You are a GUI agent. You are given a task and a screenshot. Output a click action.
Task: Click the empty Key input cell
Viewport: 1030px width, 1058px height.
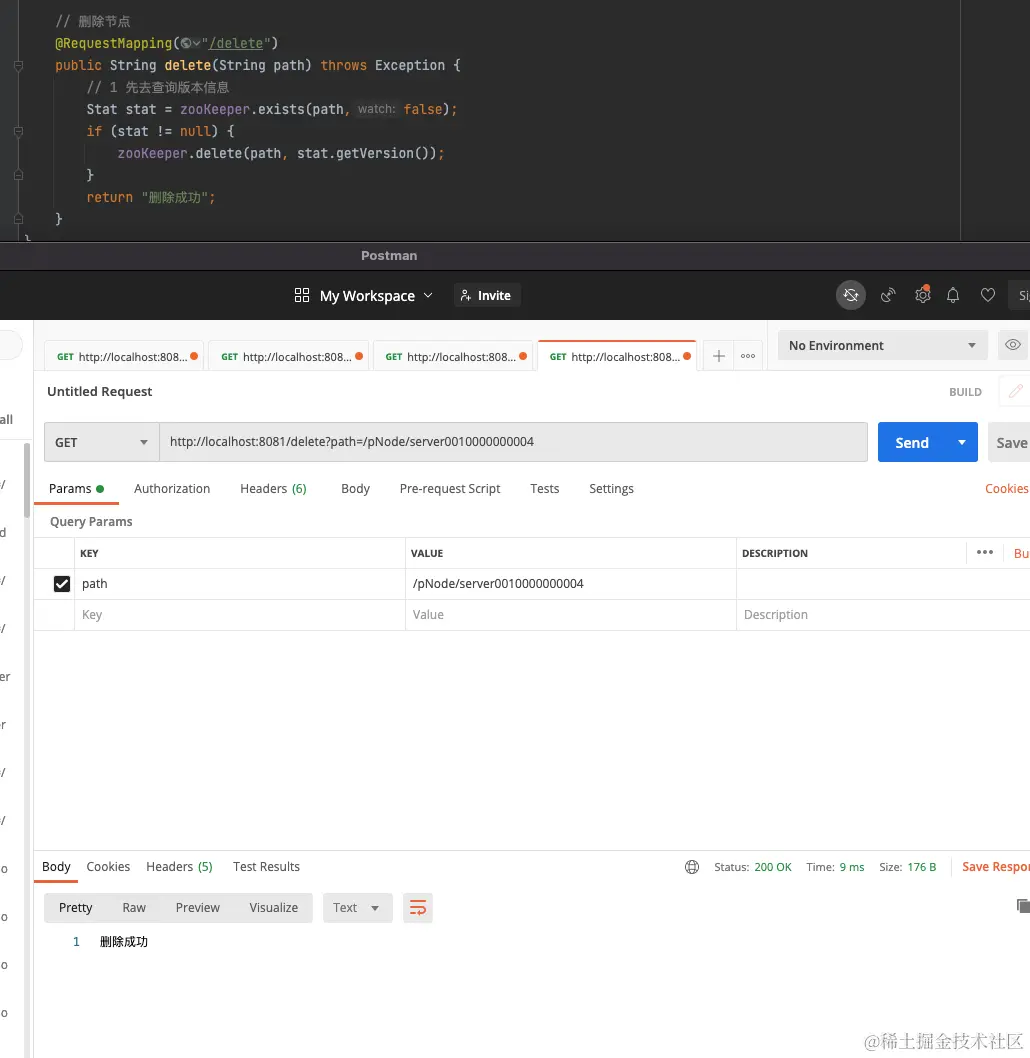click(x=239, y=615)
